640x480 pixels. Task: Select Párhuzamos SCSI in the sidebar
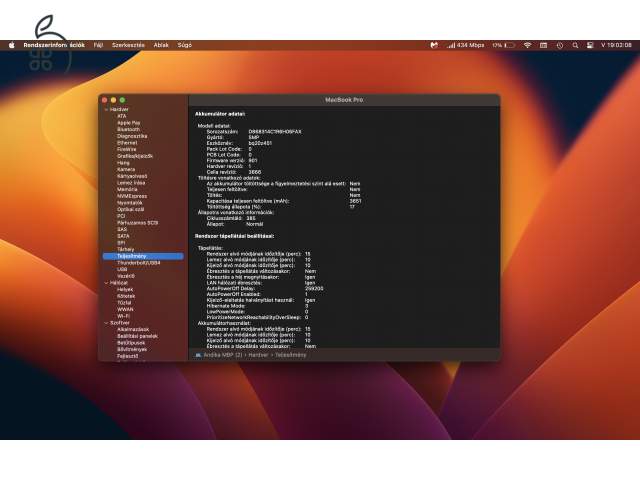138,223
